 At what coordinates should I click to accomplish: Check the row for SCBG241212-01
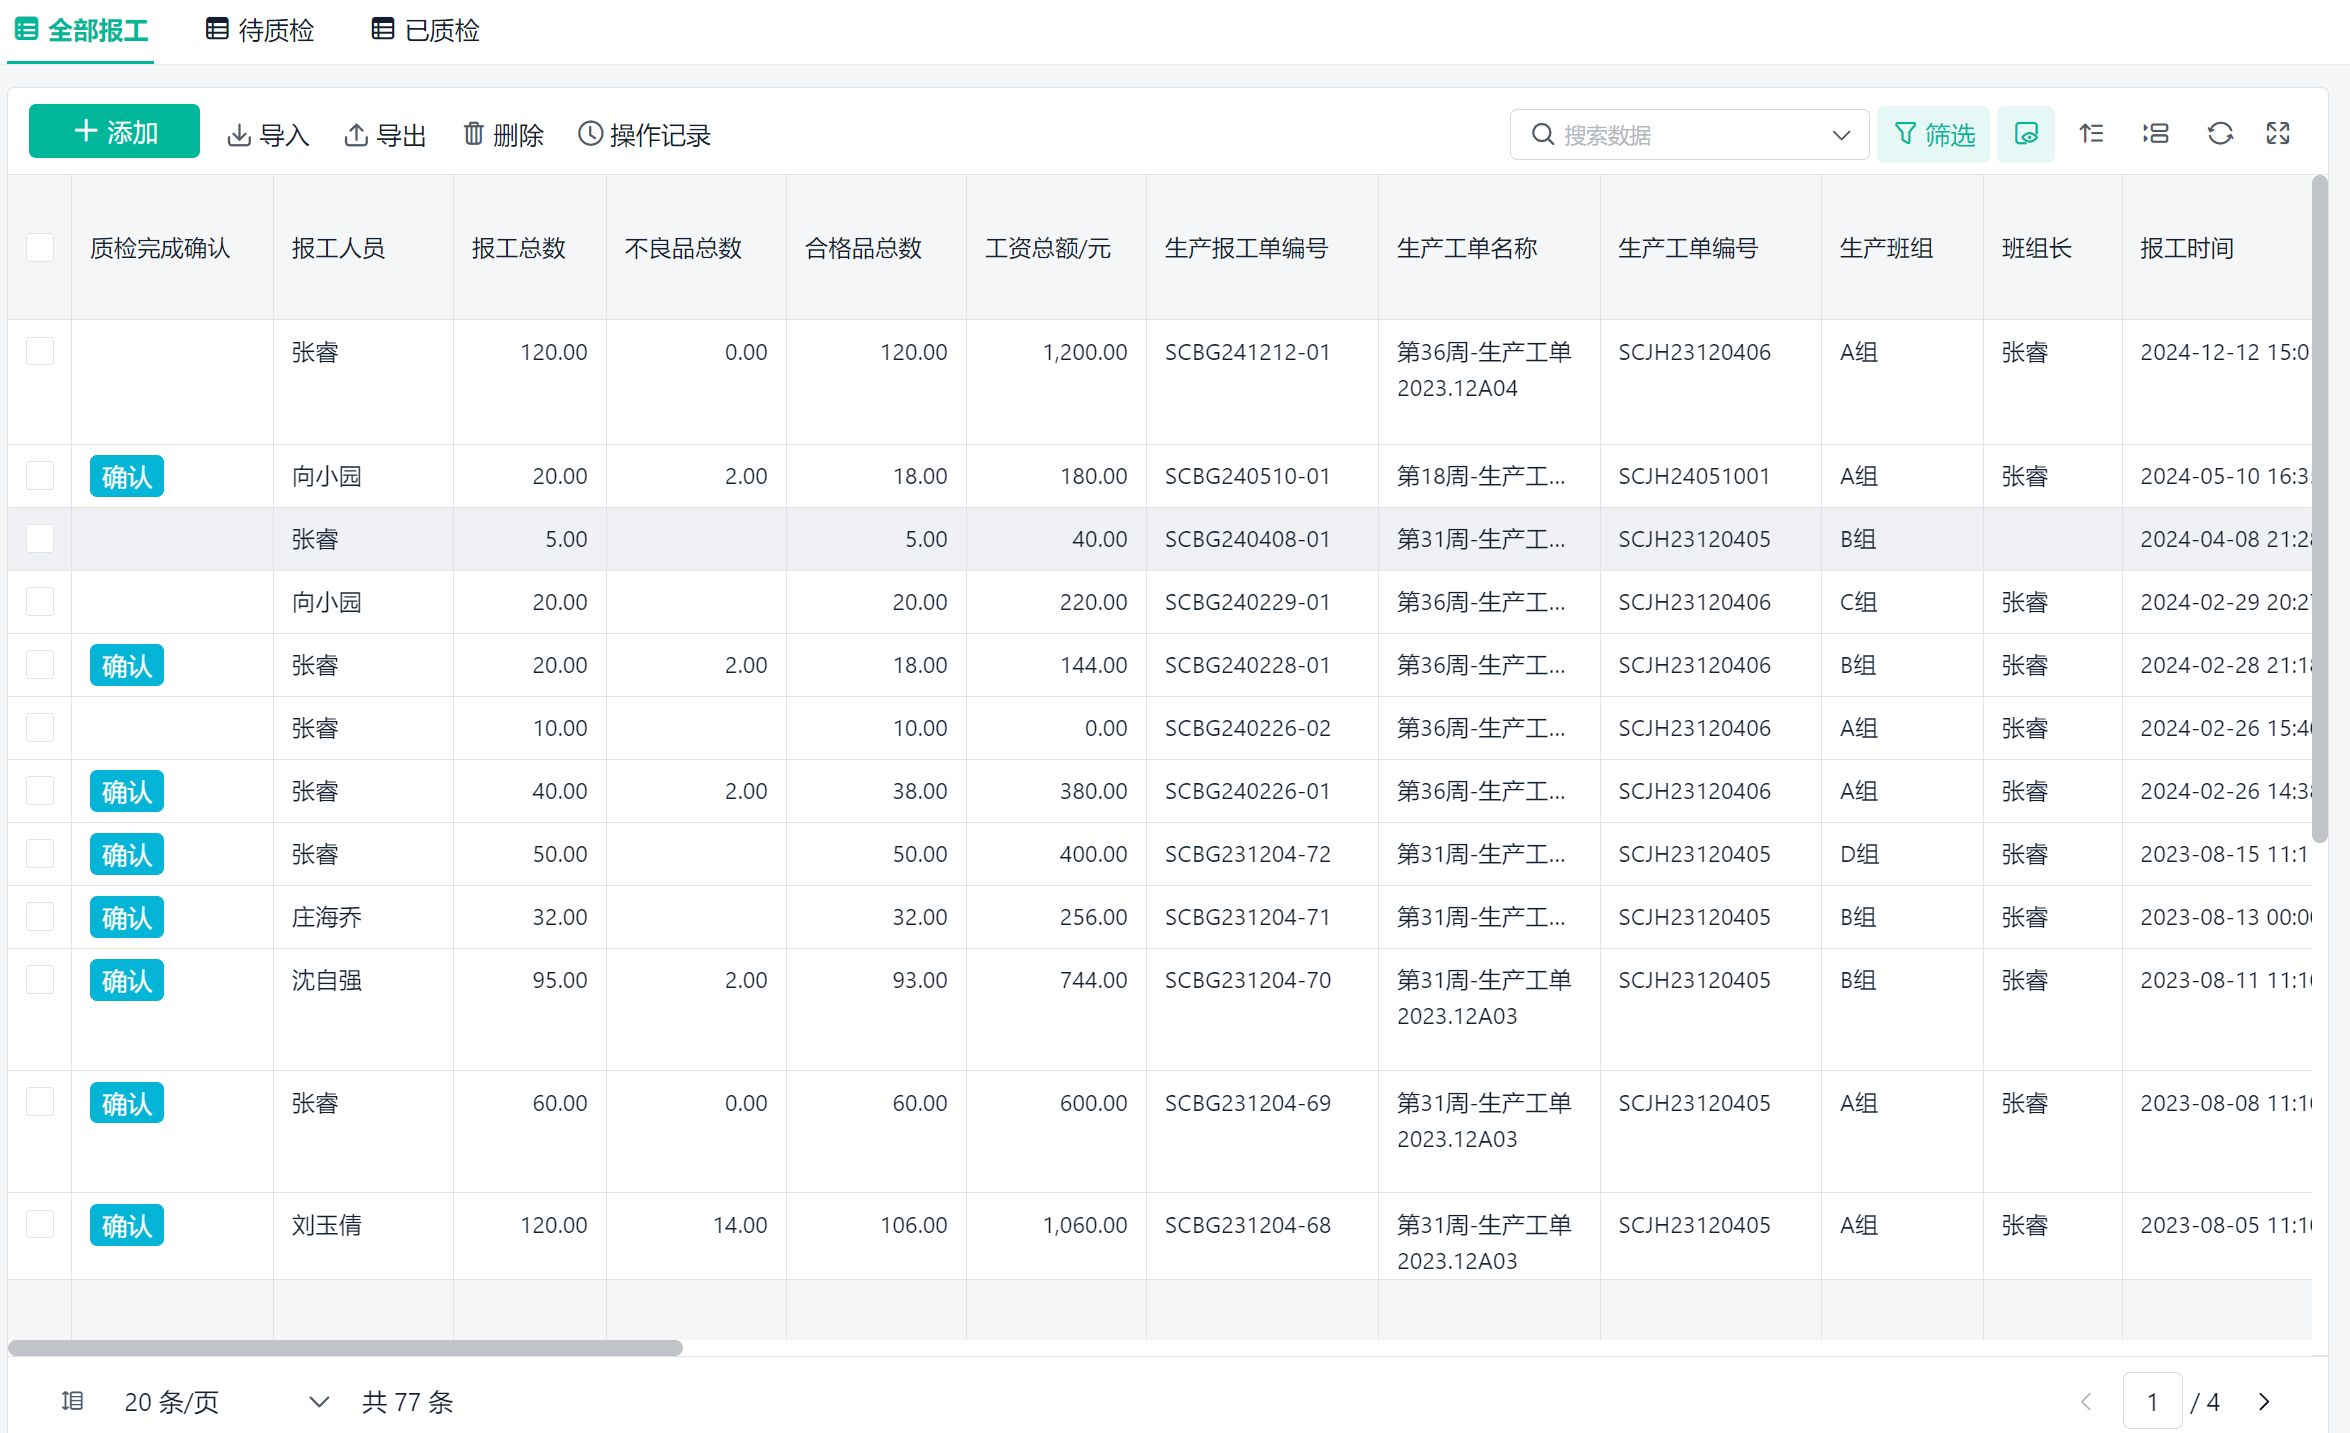point(40,352)
